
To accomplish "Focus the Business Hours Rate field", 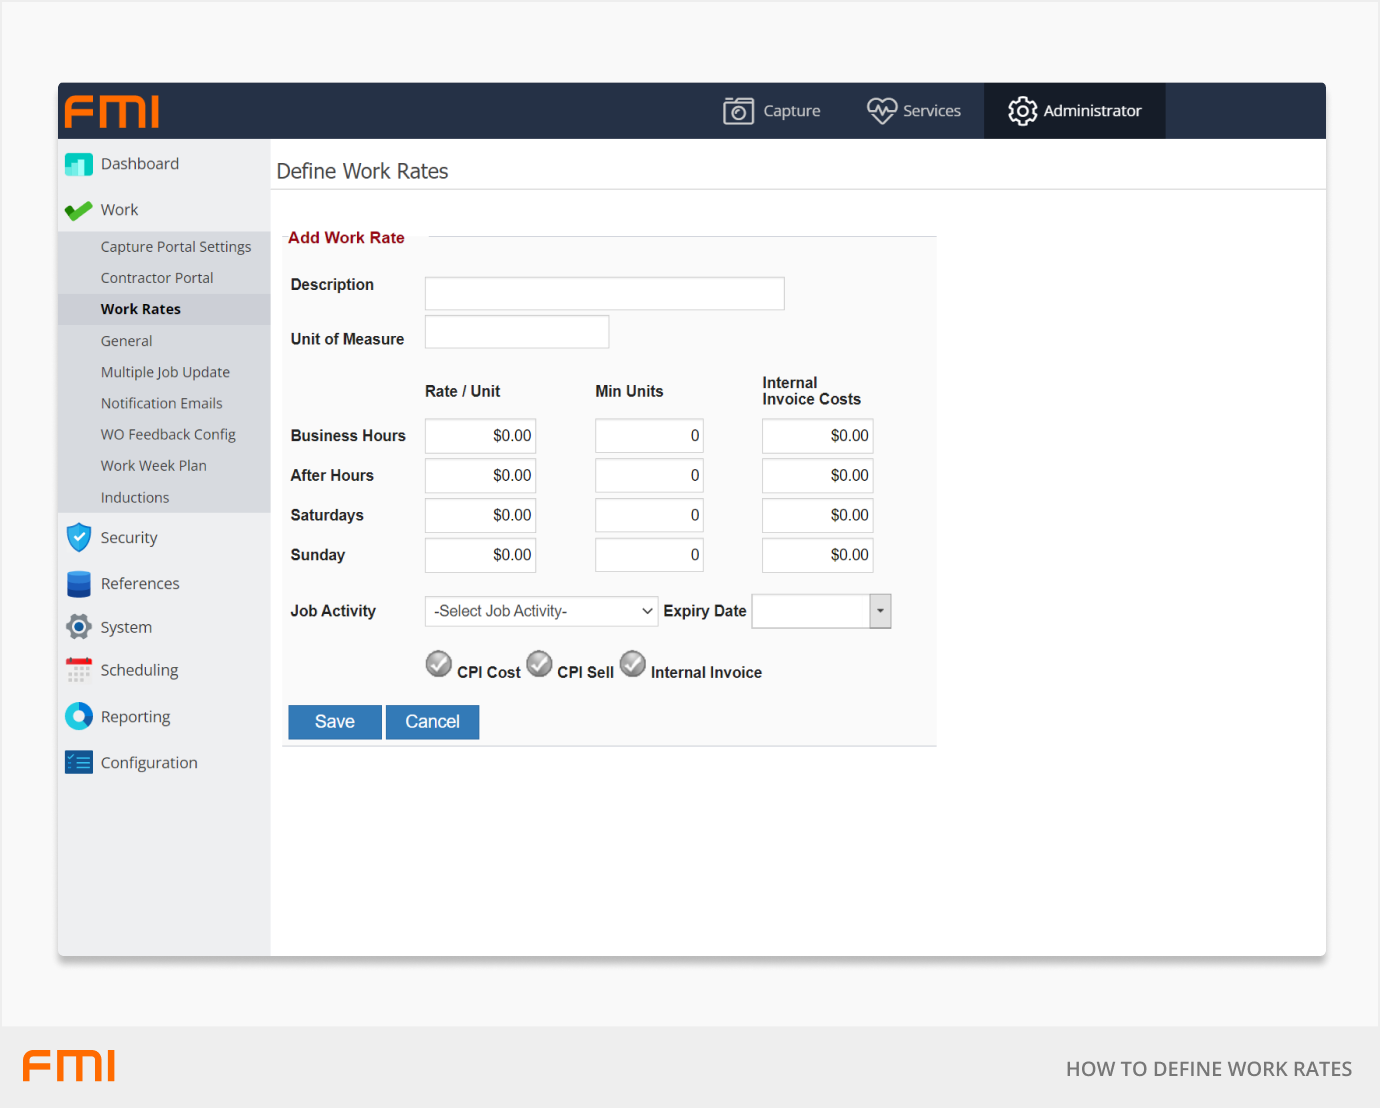I will point(480,436).
